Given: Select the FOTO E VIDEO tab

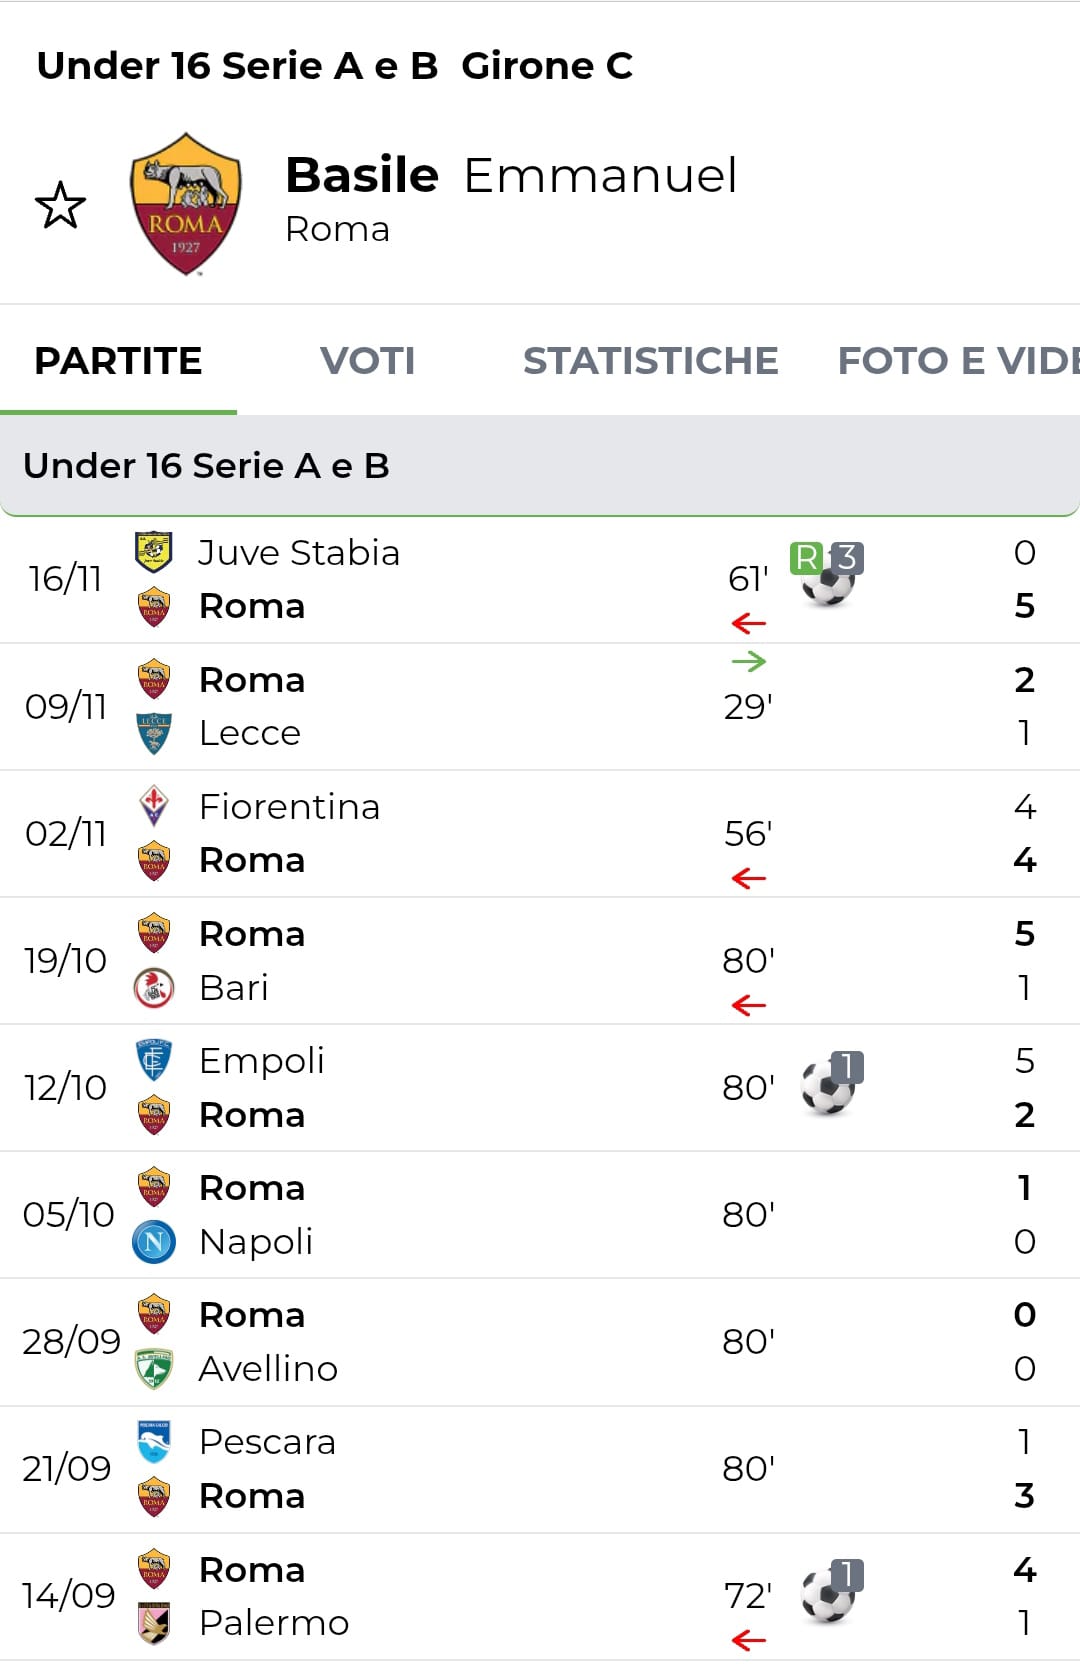Looking at the screenshot, I should tap(956, 361).
